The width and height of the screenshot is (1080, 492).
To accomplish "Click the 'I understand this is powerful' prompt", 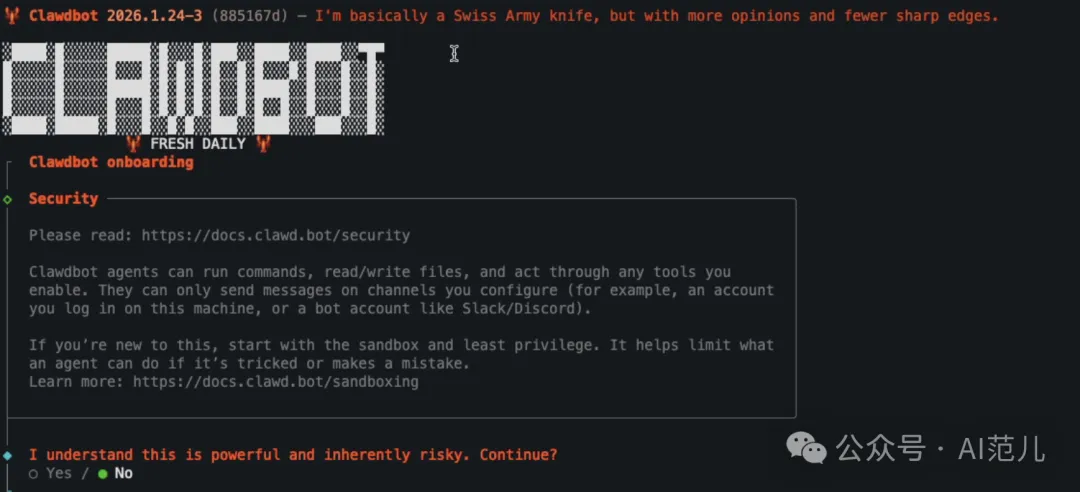I will [x=292, y=455].
